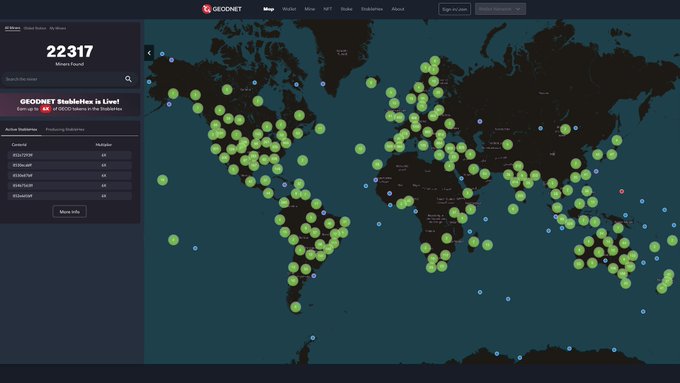Viewport: 680px width, 383px height.
Task: Click the GEODNET logo
Action: 222,9
